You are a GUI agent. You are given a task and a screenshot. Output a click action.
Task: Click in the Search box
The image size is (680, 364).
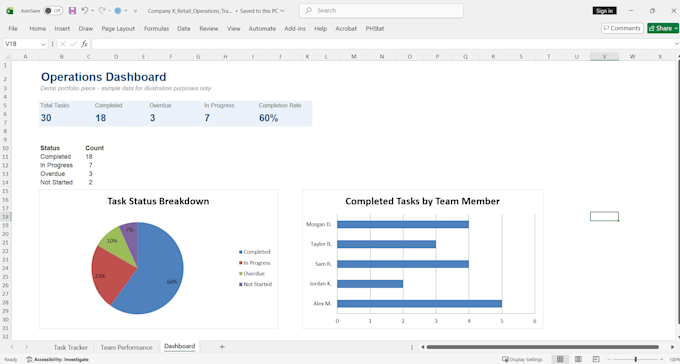click(x=381, y=11)
